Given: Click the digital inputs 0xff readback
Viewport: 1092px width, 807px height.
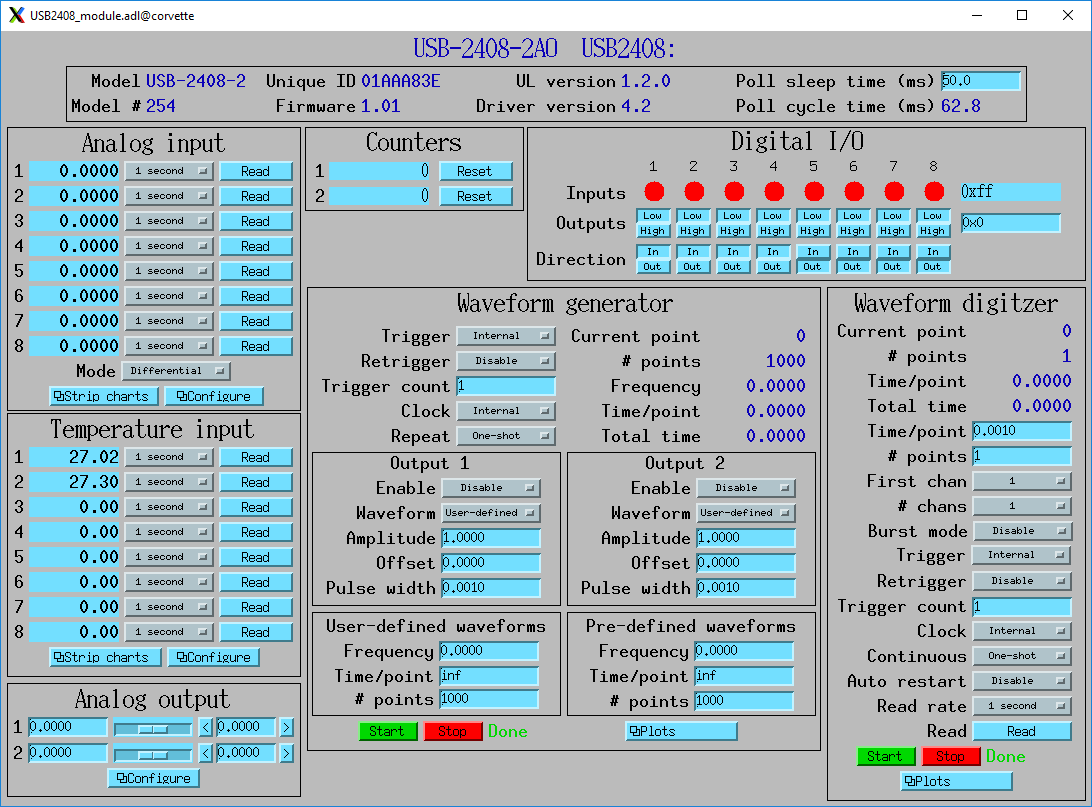Looking at the screenshot, I should [x=1011, y=191].
